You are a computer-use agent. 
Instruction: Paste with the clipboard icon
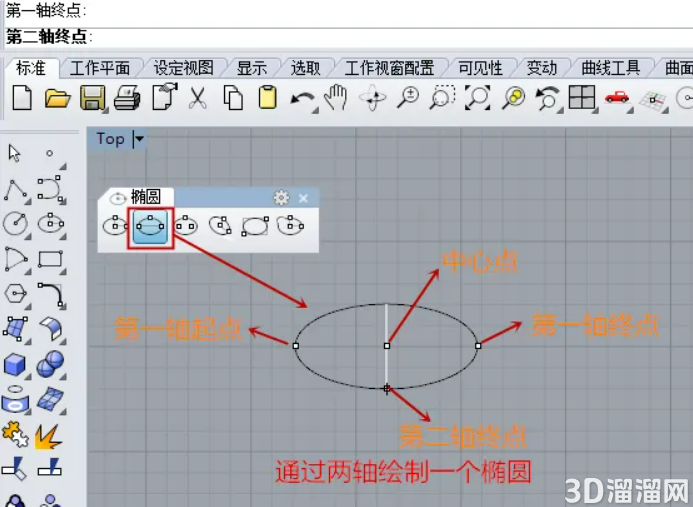click(267, 97)
